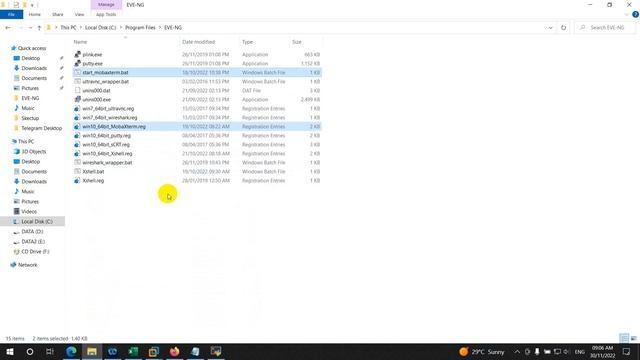Navigate to Local Disk (C:) breadcrumb

click(100, 28)
